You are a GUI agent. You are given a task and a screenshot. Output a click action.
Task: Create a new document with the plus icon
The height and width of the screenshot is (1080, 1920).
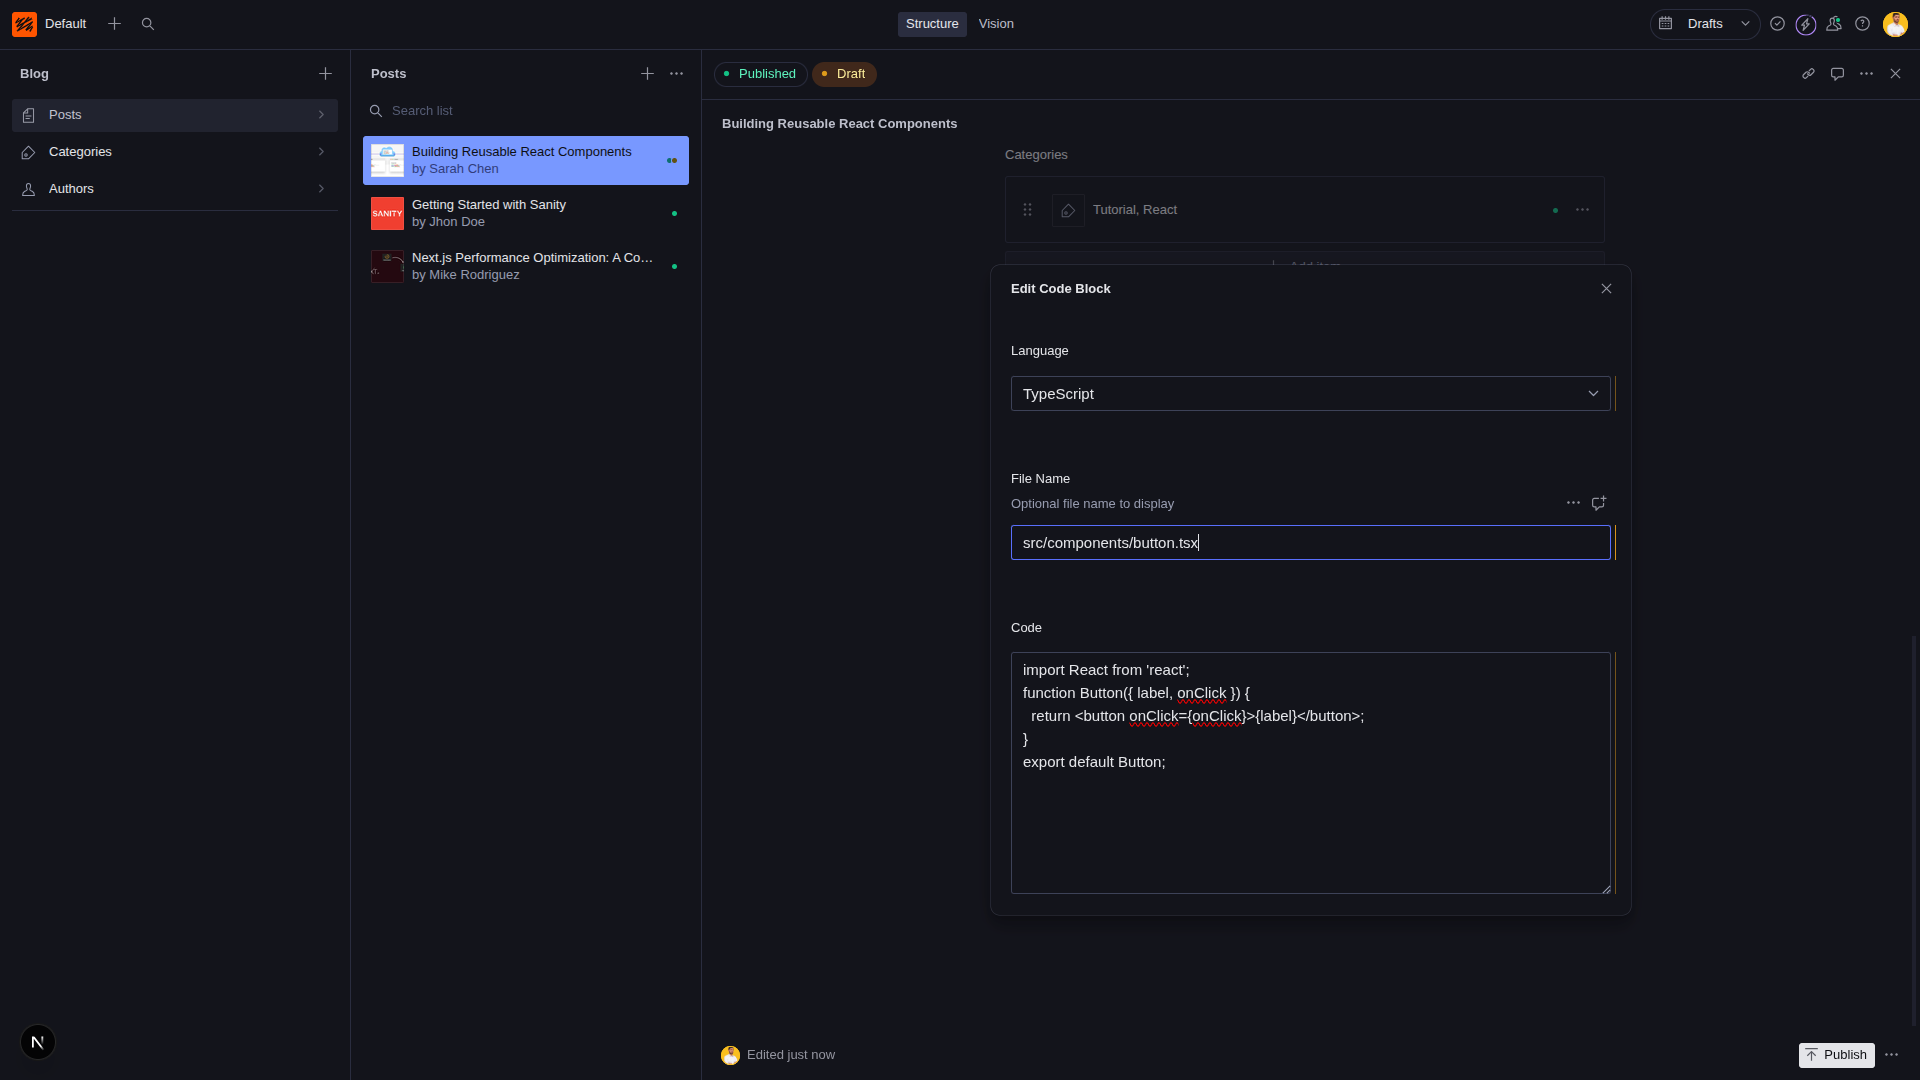click(114, 23)
